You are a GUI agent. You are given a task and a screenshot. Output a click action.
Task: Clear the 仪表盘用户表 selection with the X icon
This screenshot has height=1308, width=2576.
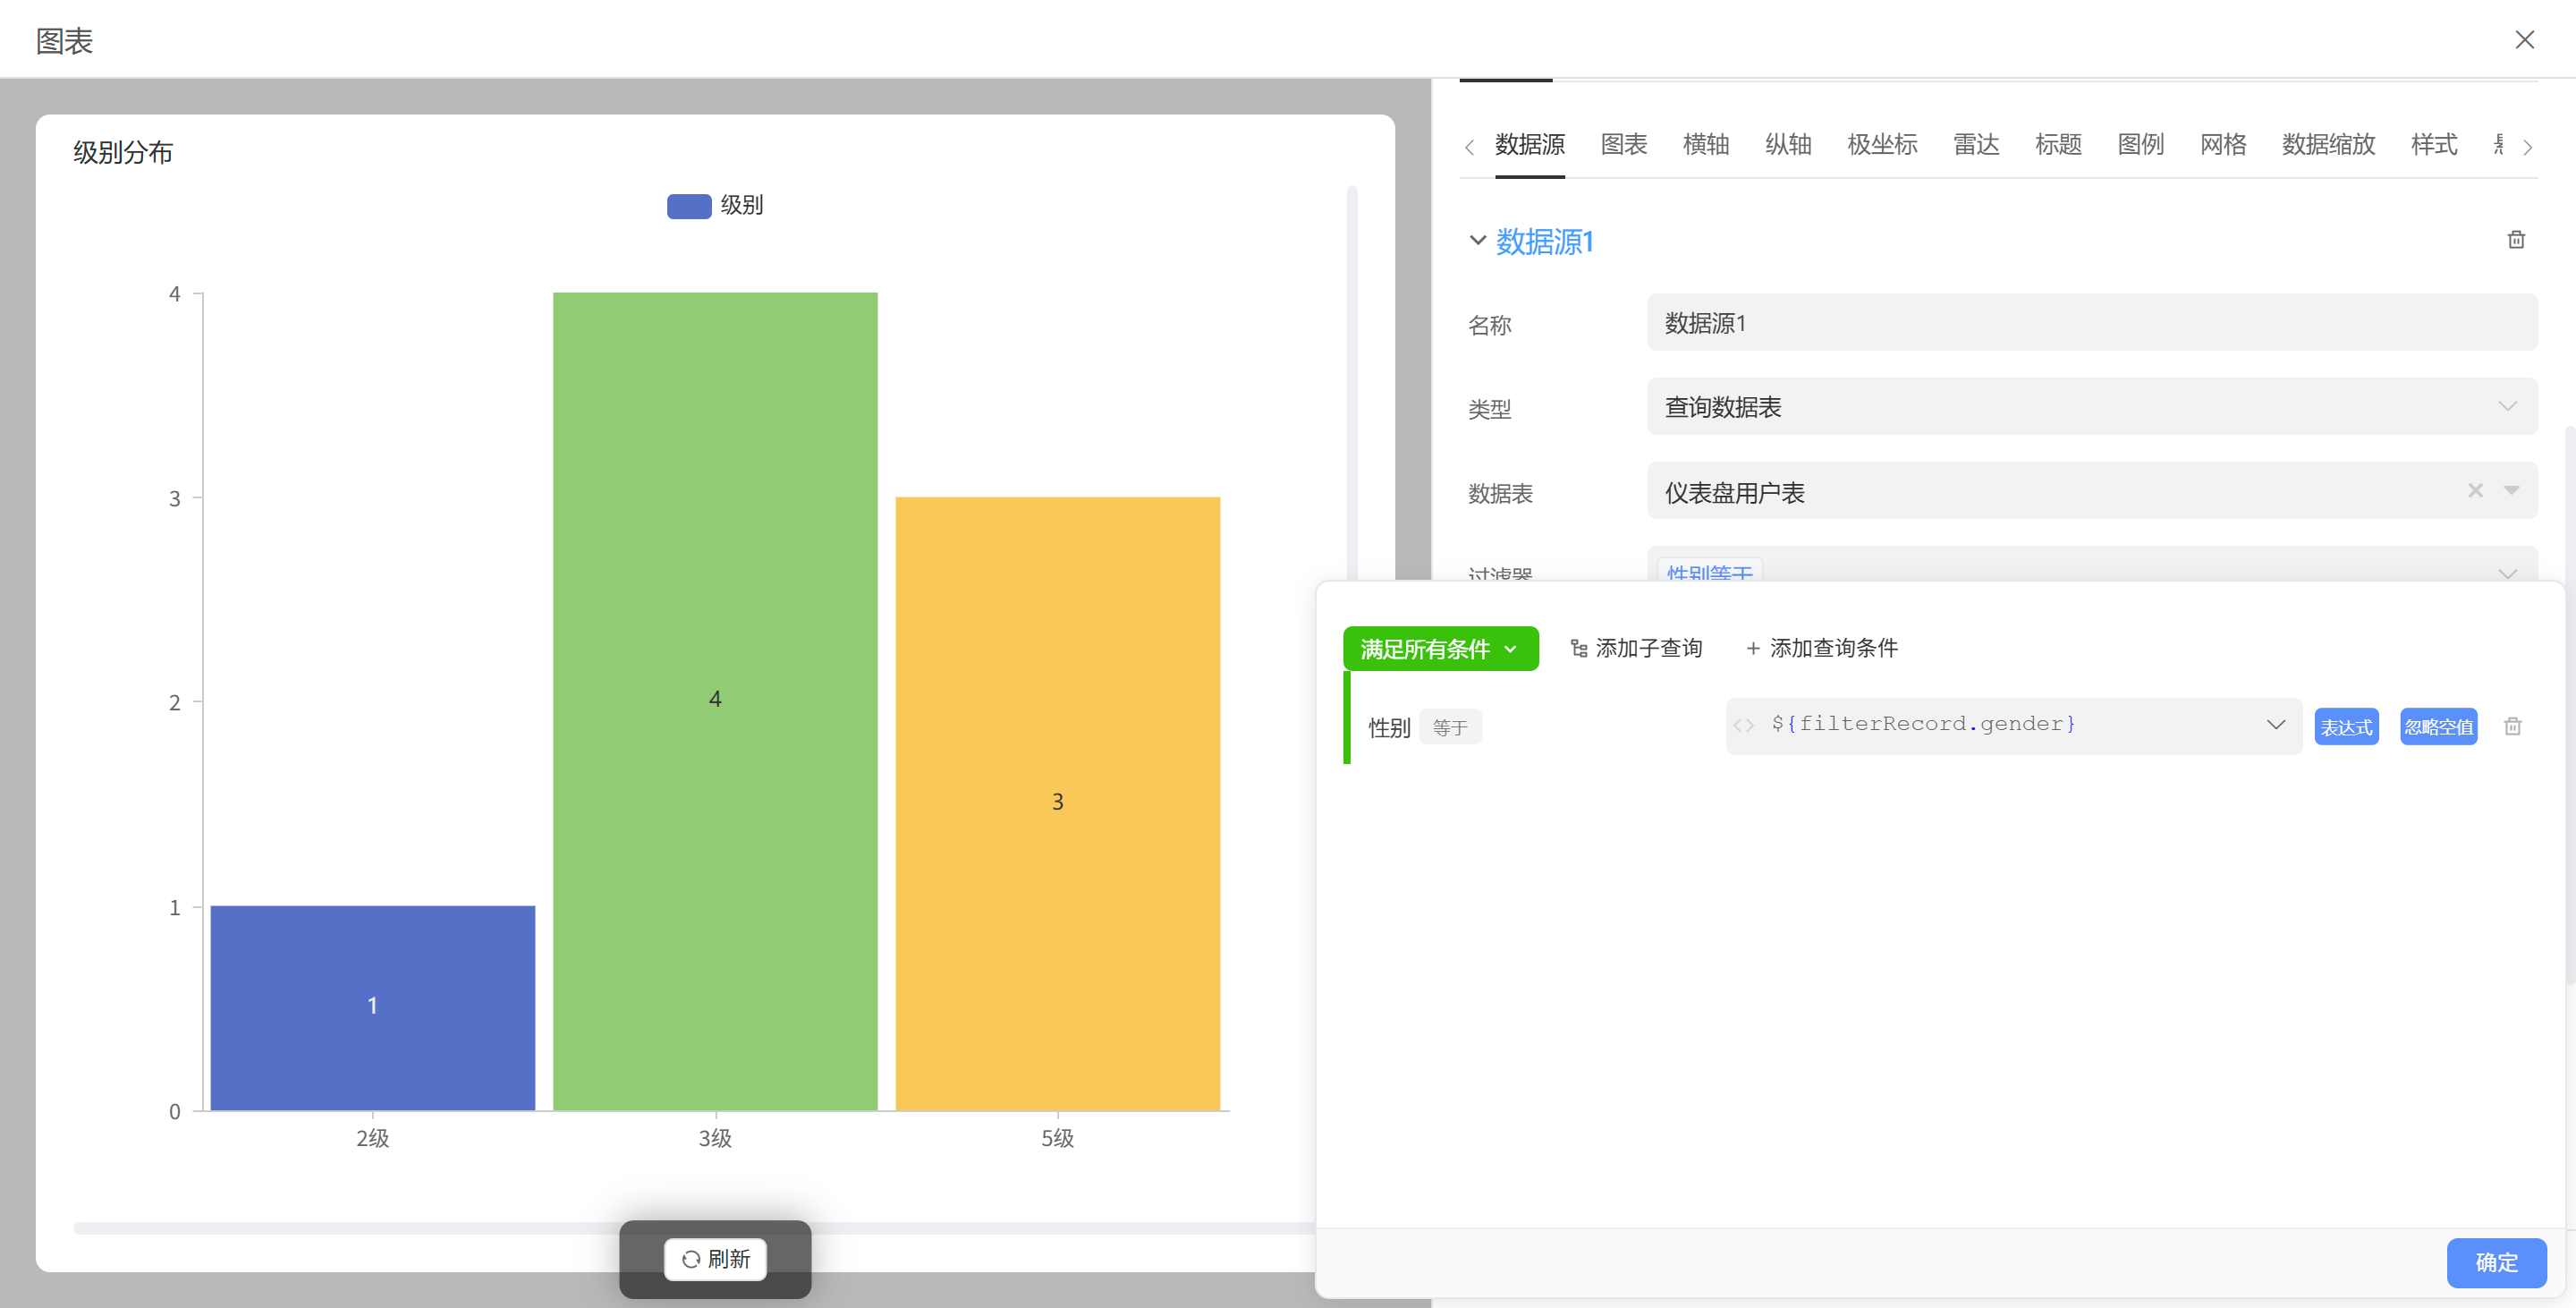tap(2475, 491)
